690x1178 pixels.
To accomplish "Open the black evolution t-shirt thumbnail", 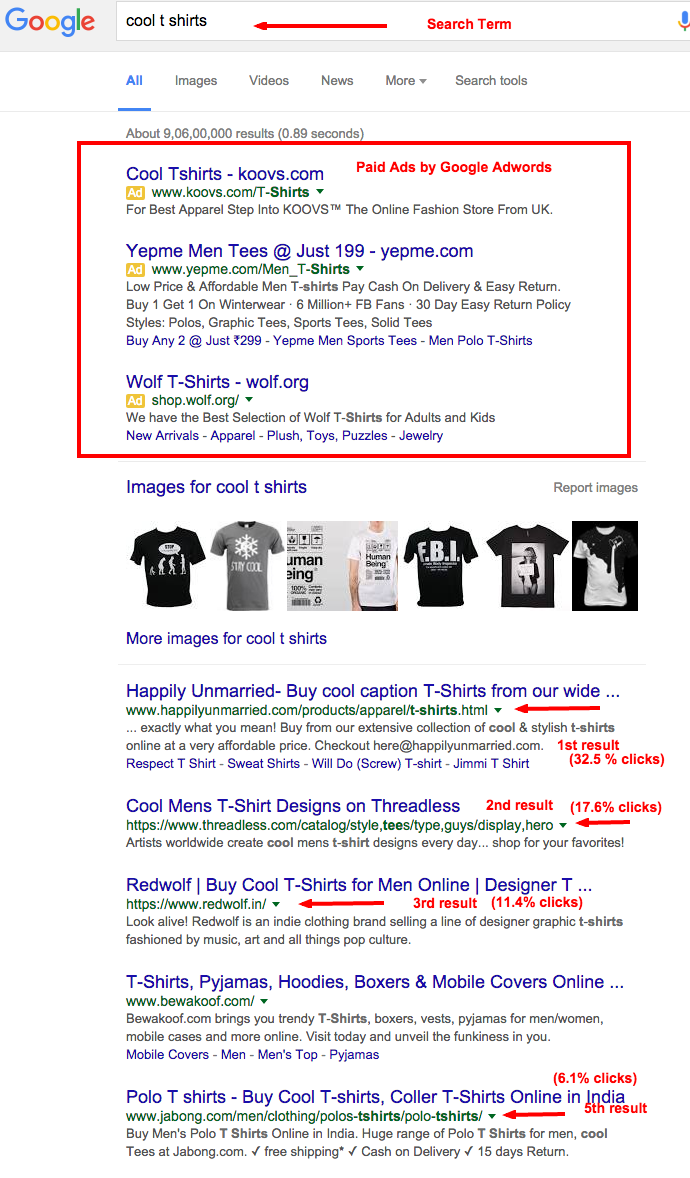I will coord(167,566).
